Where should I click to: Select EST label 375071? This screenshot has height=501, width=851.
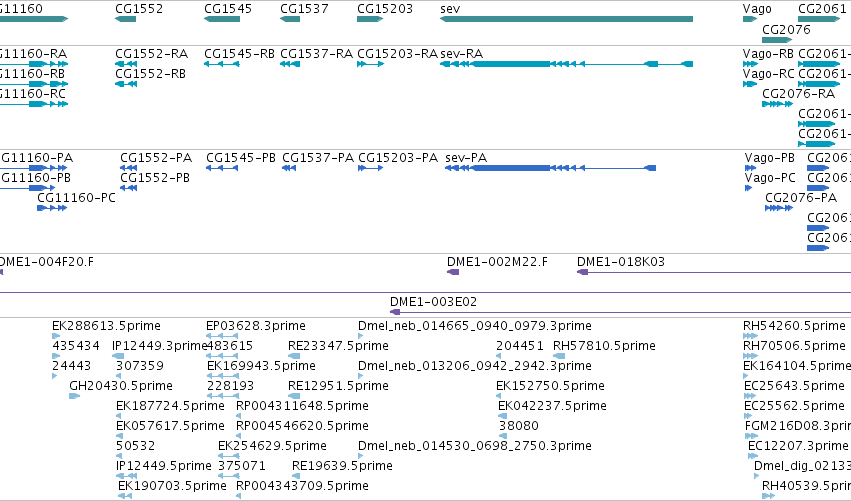tap(242, 466)
